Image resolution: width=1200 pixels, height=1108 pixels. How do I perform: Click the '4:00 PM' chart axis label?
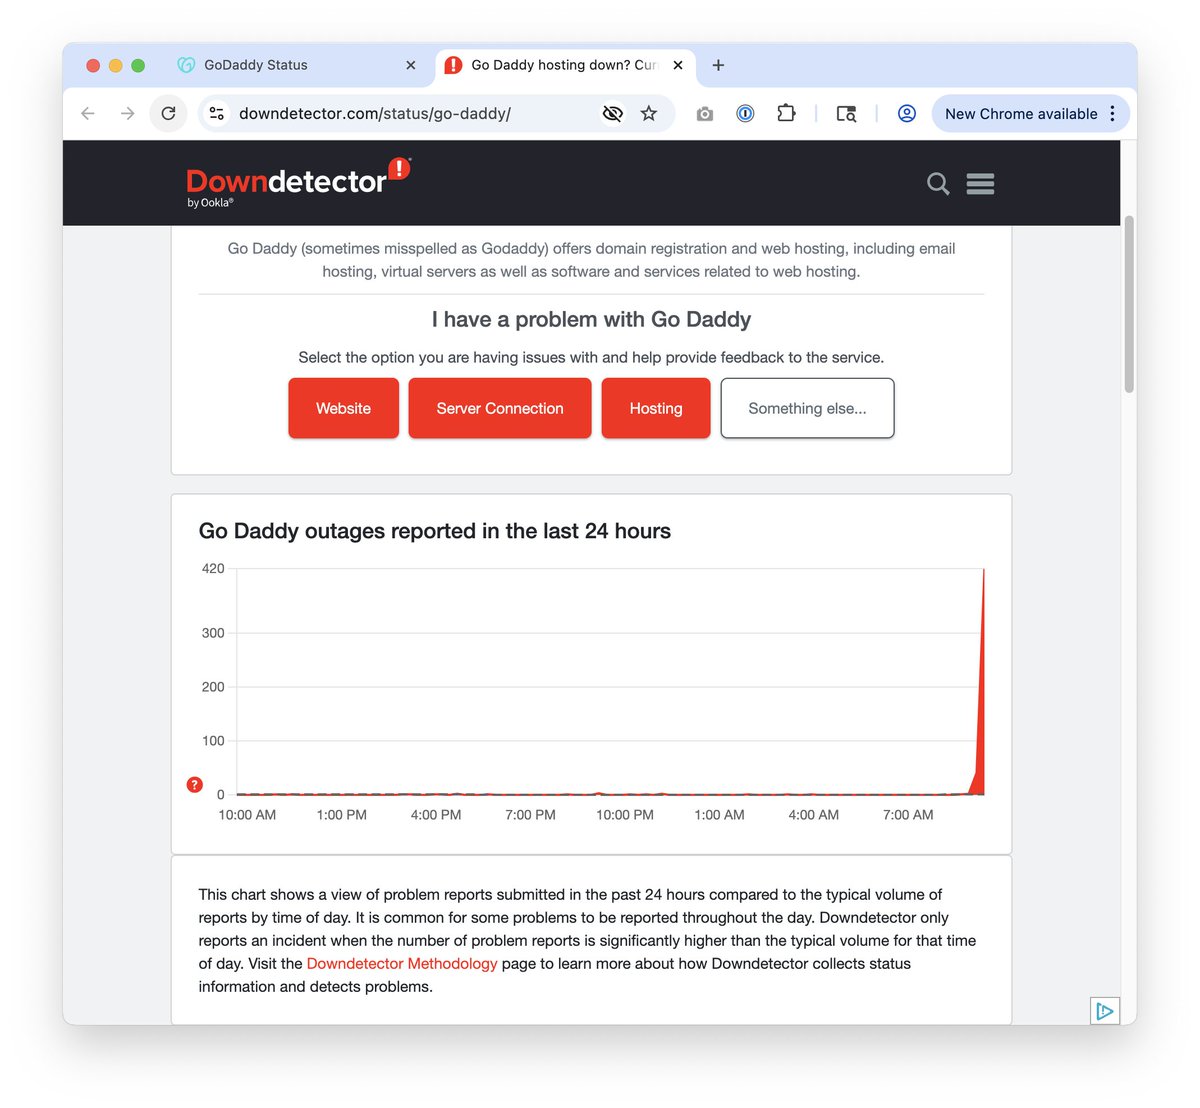[436, 815]
